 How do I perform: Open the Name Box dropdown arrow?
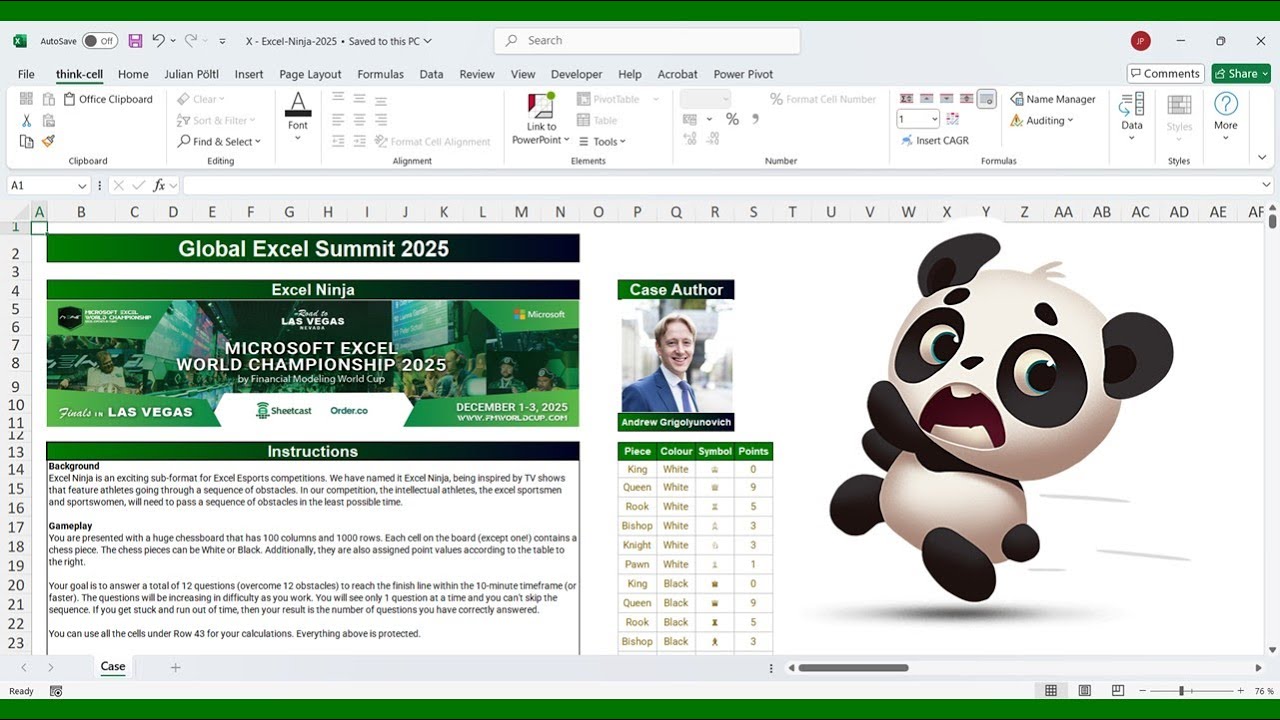[82, 186]
